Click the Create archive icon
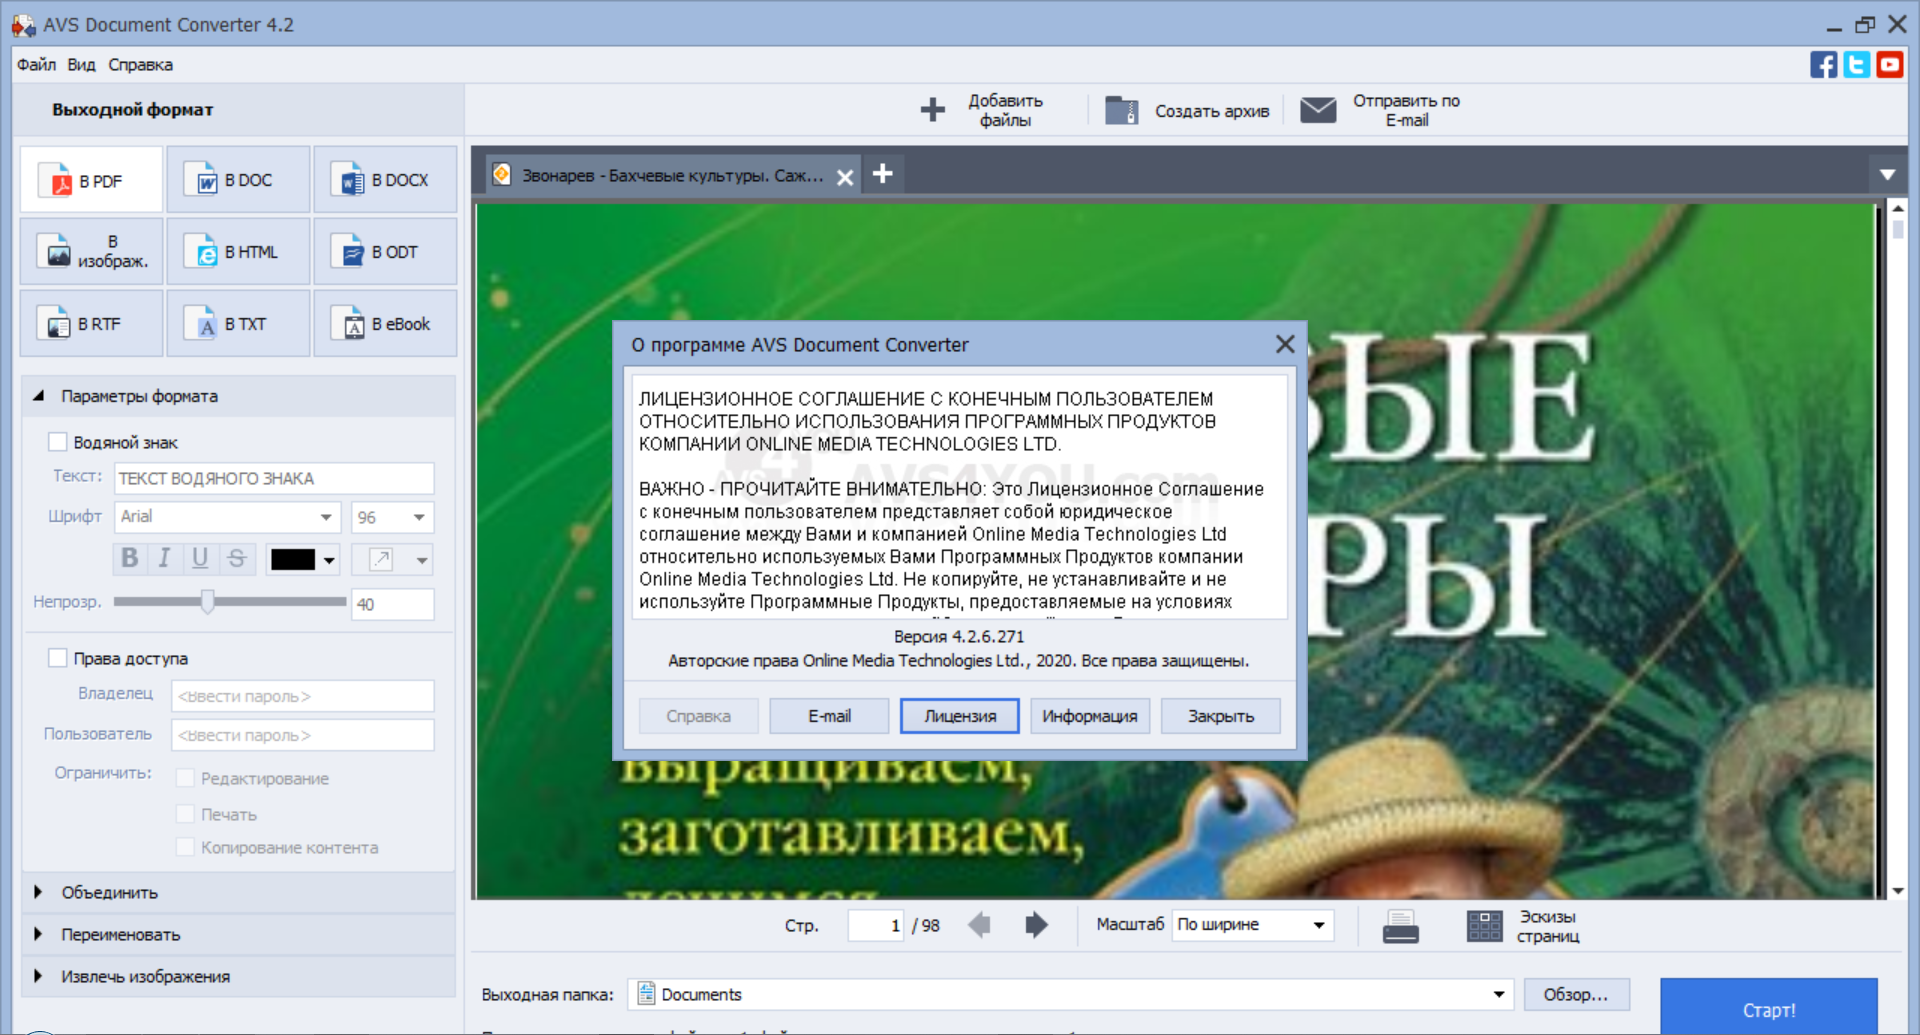The image size is (1920, 1035). 1122,110
